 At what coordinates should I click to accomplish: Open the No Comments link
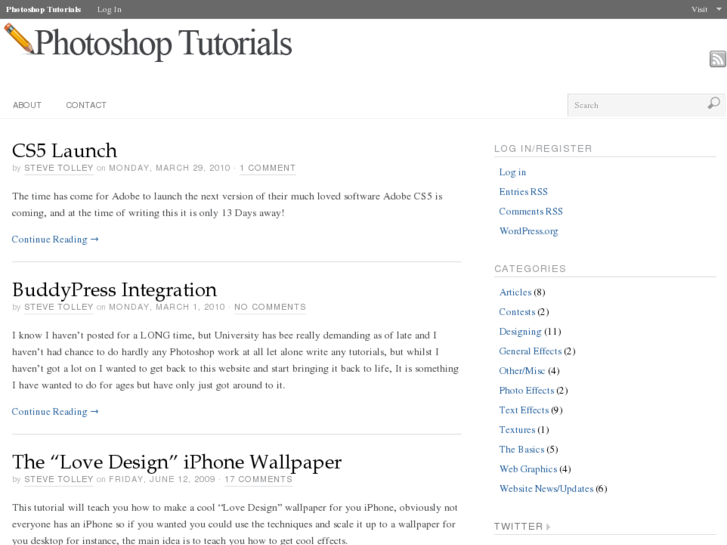[x=270, y=307]
